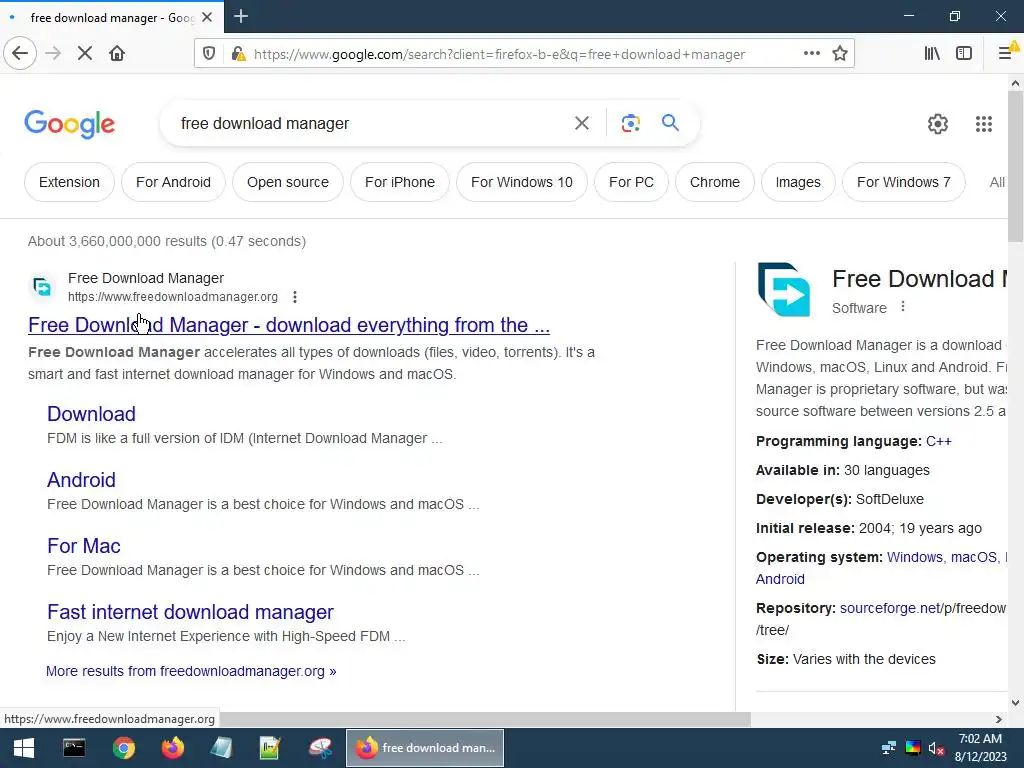Click the scroll down arrow on vertical scrollbar

1015,703
